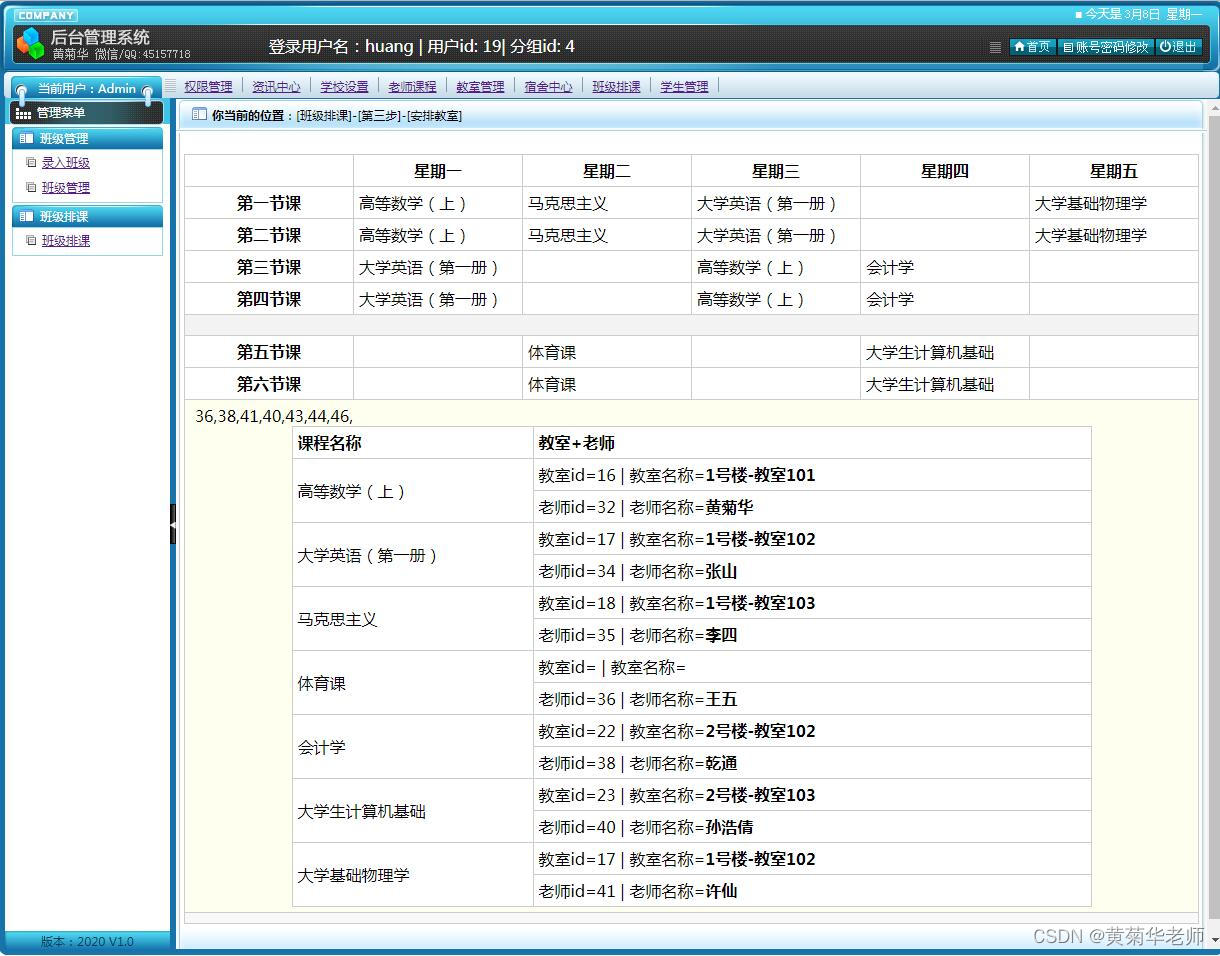Open the 班级排课 sidebar link
Image resolution: width=1220 pixels, height=956 pixels.
tap(65, 241)
